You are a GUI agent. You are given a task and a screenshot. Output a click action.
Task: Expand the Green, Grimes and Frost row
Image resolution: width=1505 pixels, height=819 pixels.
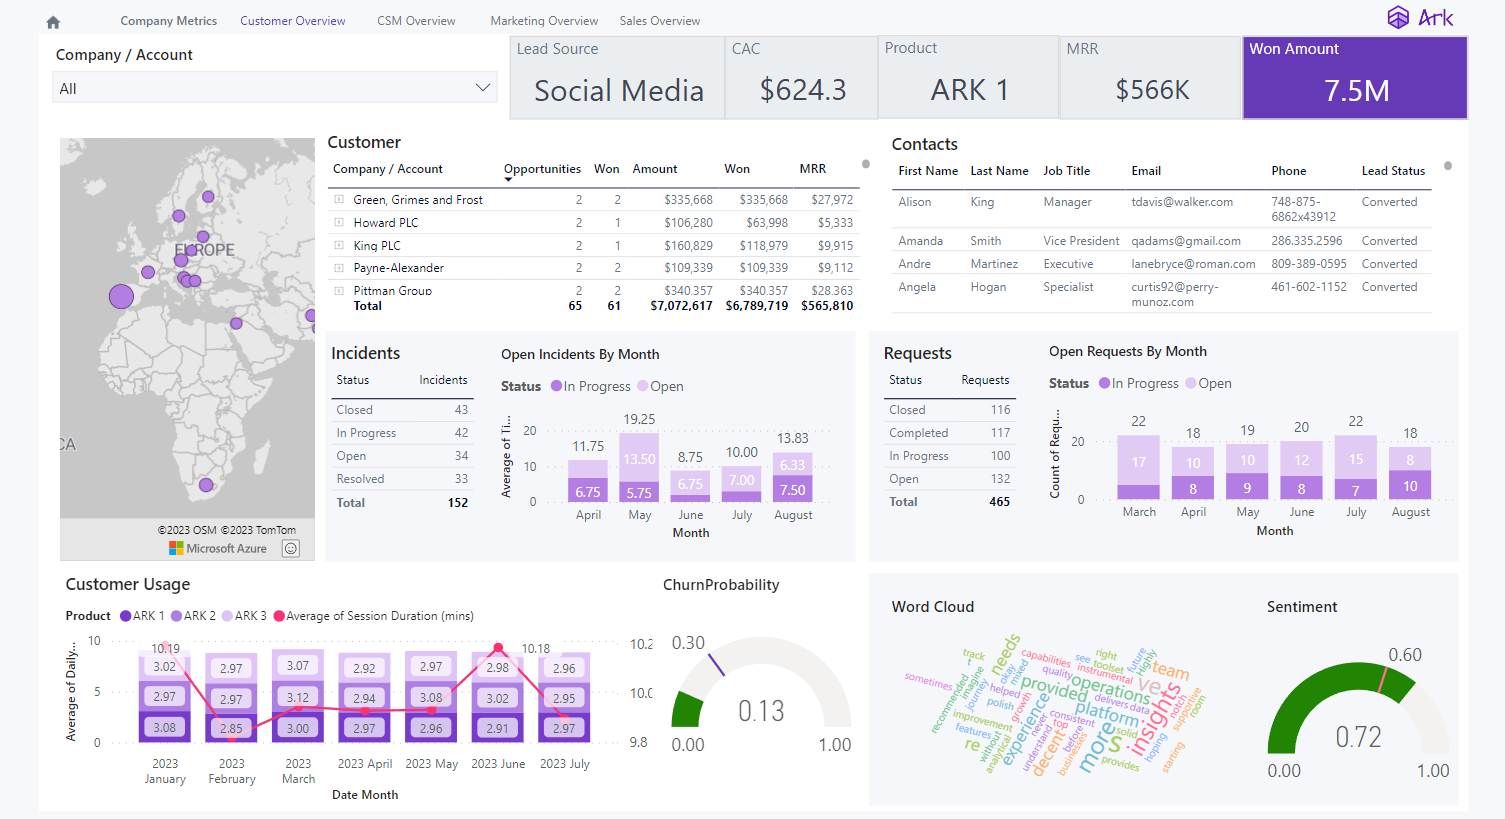coord(337,199)
